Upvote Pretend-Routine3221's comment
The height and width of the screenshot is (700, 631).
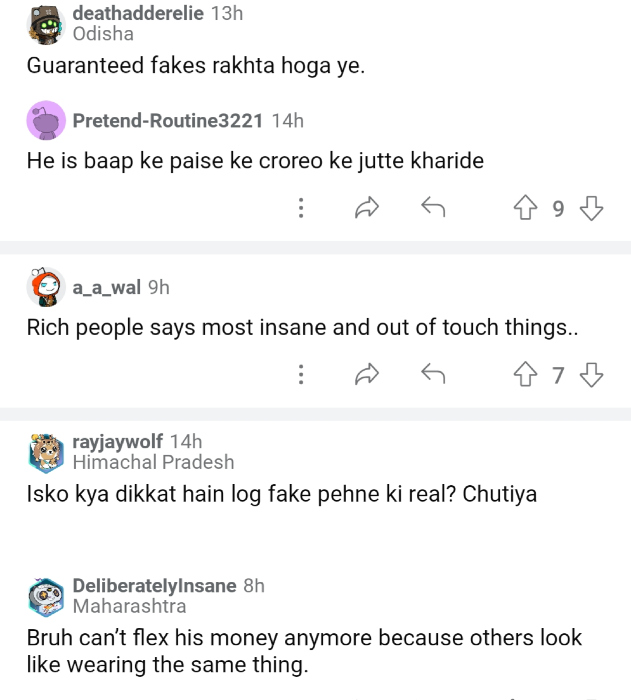click(x=526, y=208)
